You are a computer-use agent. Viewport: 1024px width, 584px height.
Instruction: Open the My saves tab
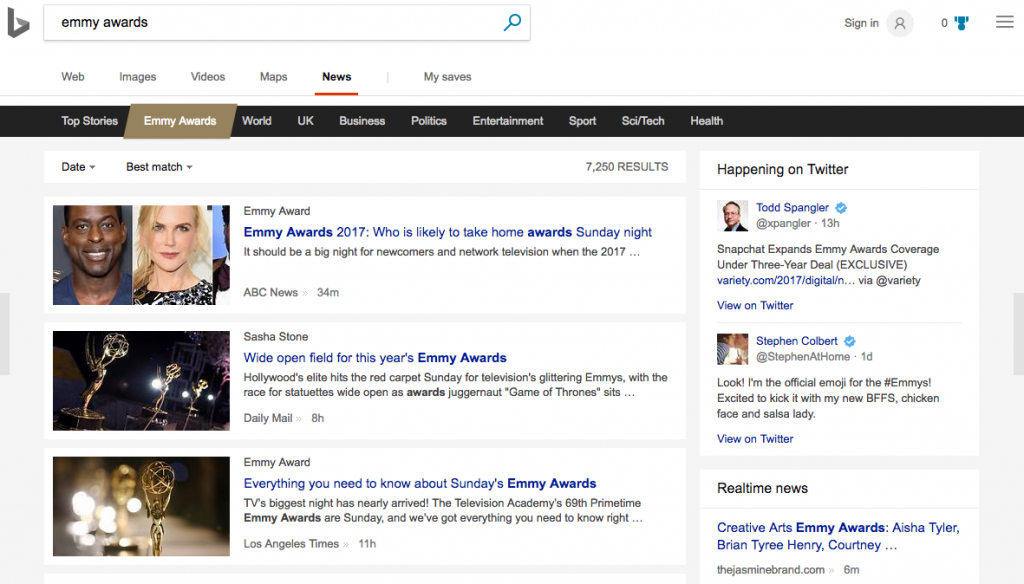tap(447, 77)
